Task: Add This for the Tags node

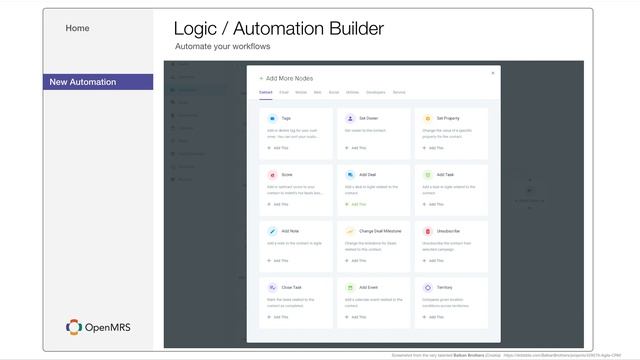Action: [x=278, y=148]
